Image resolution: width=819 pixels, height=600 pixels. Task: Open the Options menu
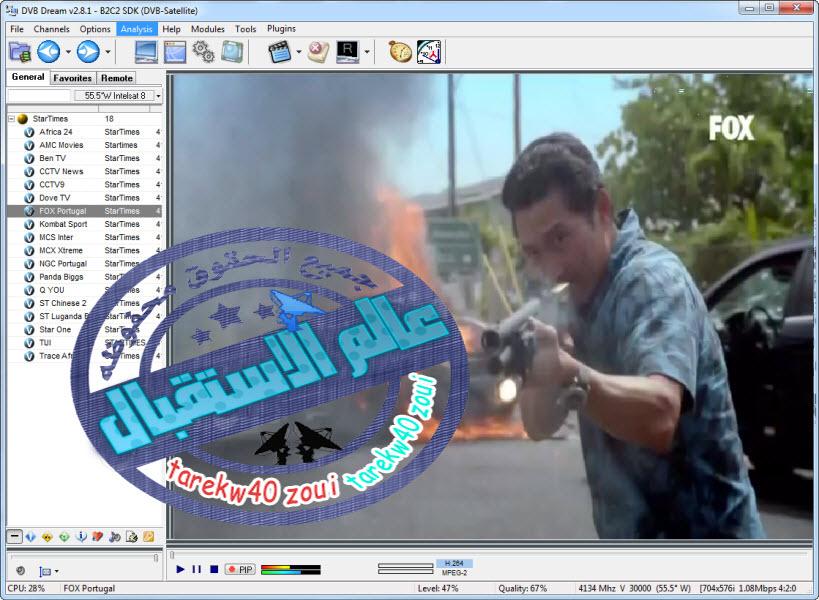(95, 29)
